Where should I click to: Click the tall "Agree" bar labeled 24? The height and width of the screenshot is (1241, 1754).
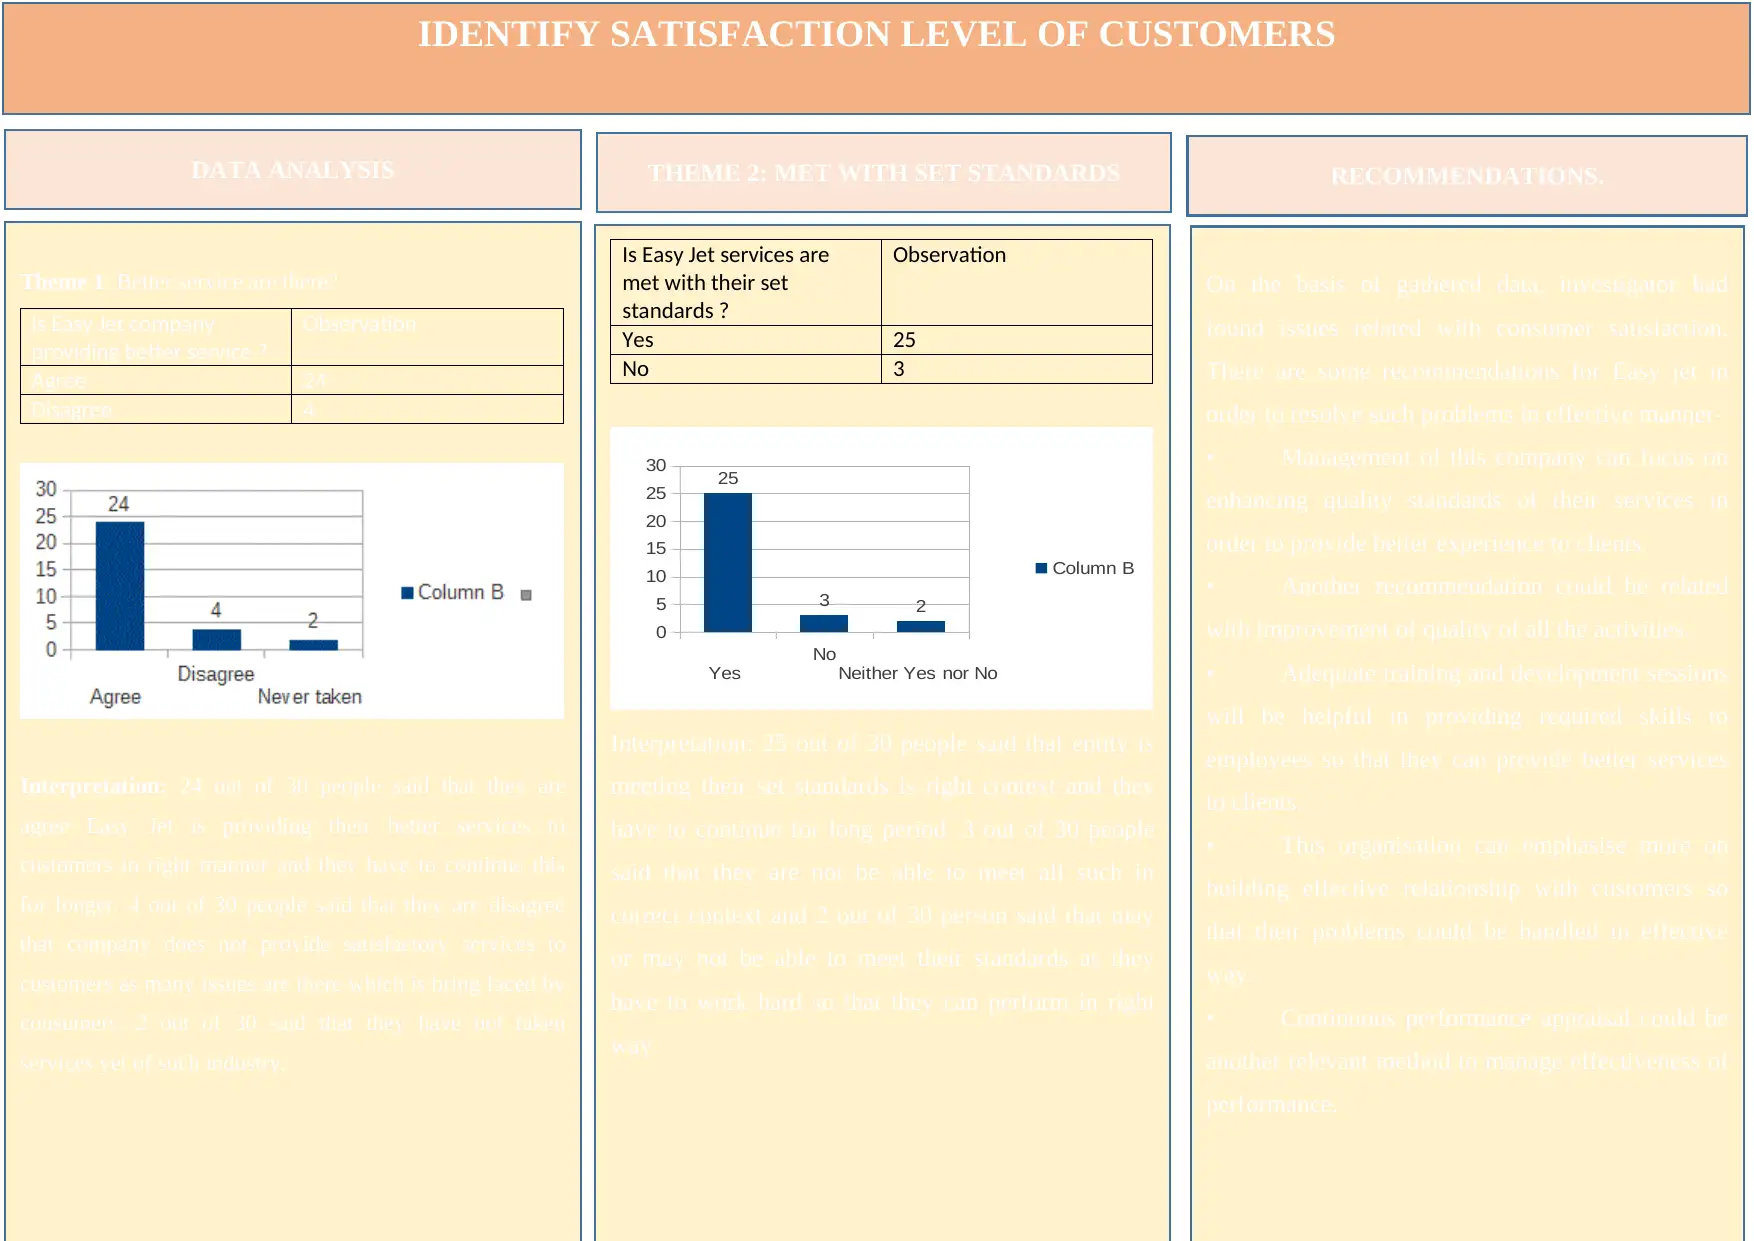point(120,586)
